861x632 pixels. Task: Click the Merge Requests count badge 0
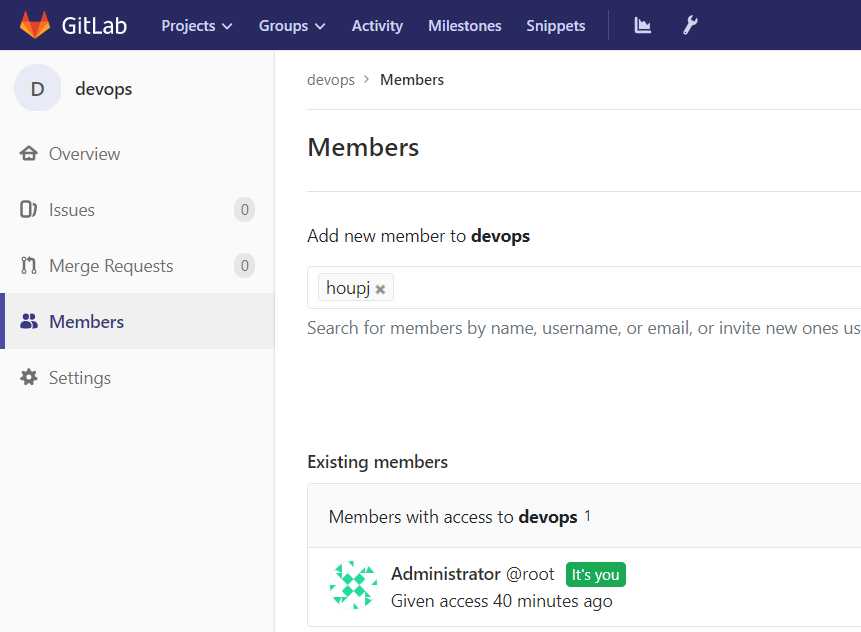(244, 266)
